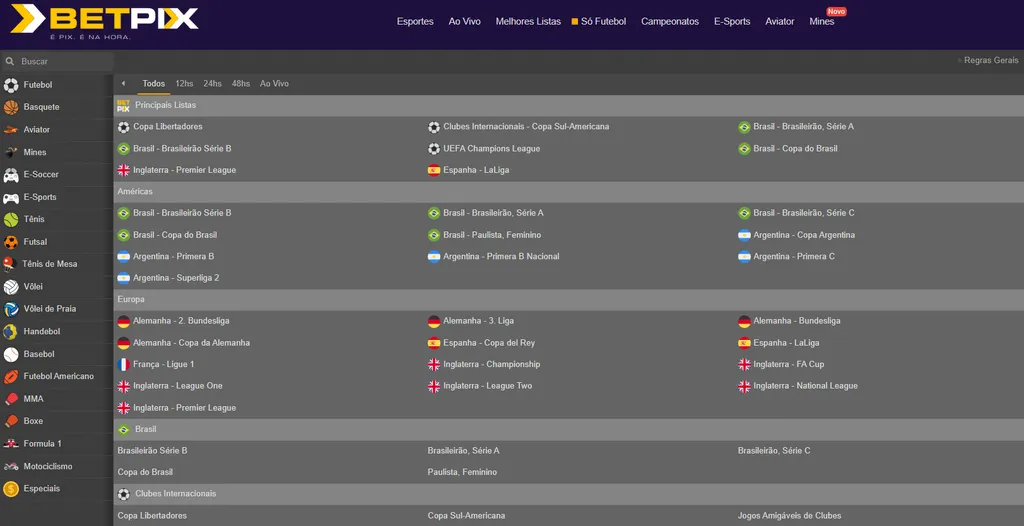Click the Tênis tennis ball icon

coord(11,220)
